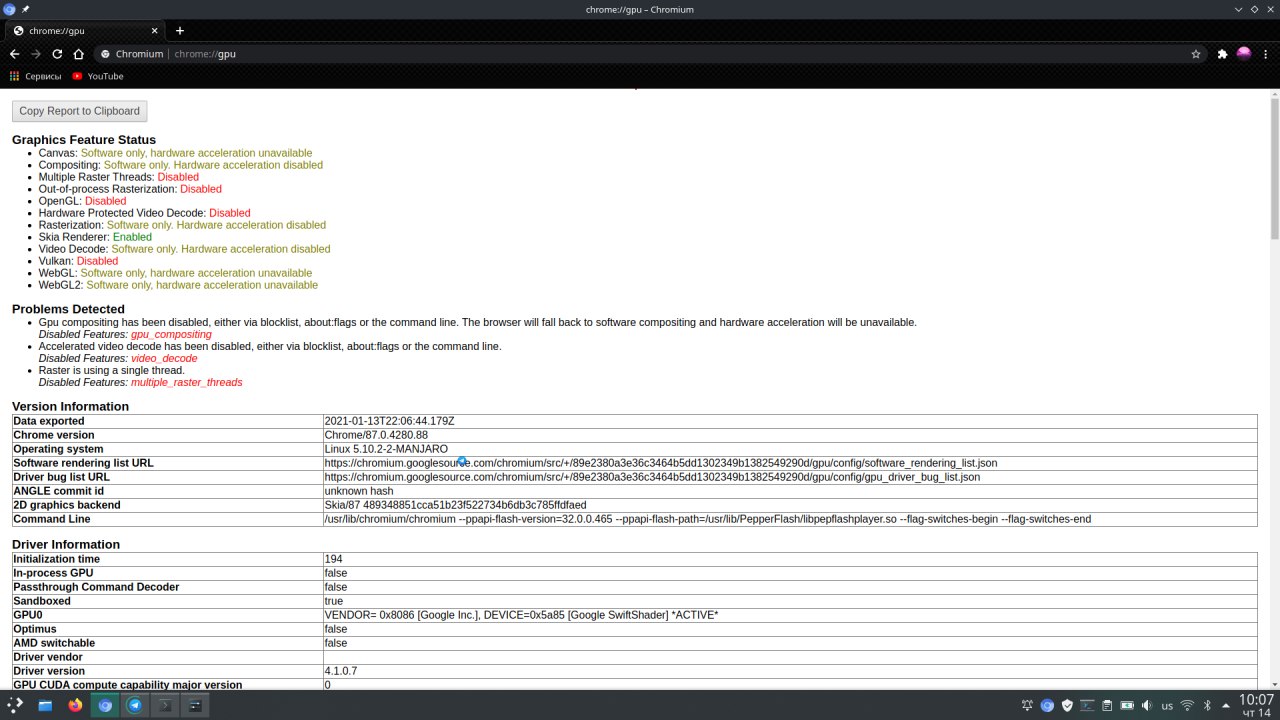This screenshot has height=720, width=1280.
Task: Open the Bluetooth tray icon
Action: pyautogui.click(x=1207, y=705)
